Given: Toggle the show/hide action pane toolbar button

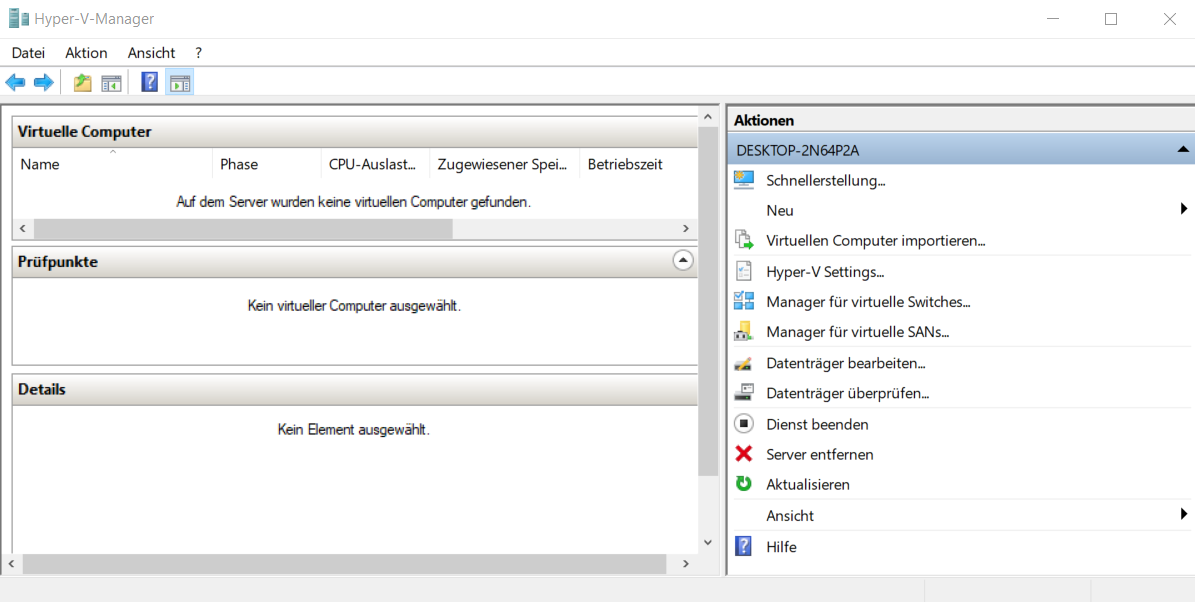Looking at the screenshot, I should coord(180,83).
